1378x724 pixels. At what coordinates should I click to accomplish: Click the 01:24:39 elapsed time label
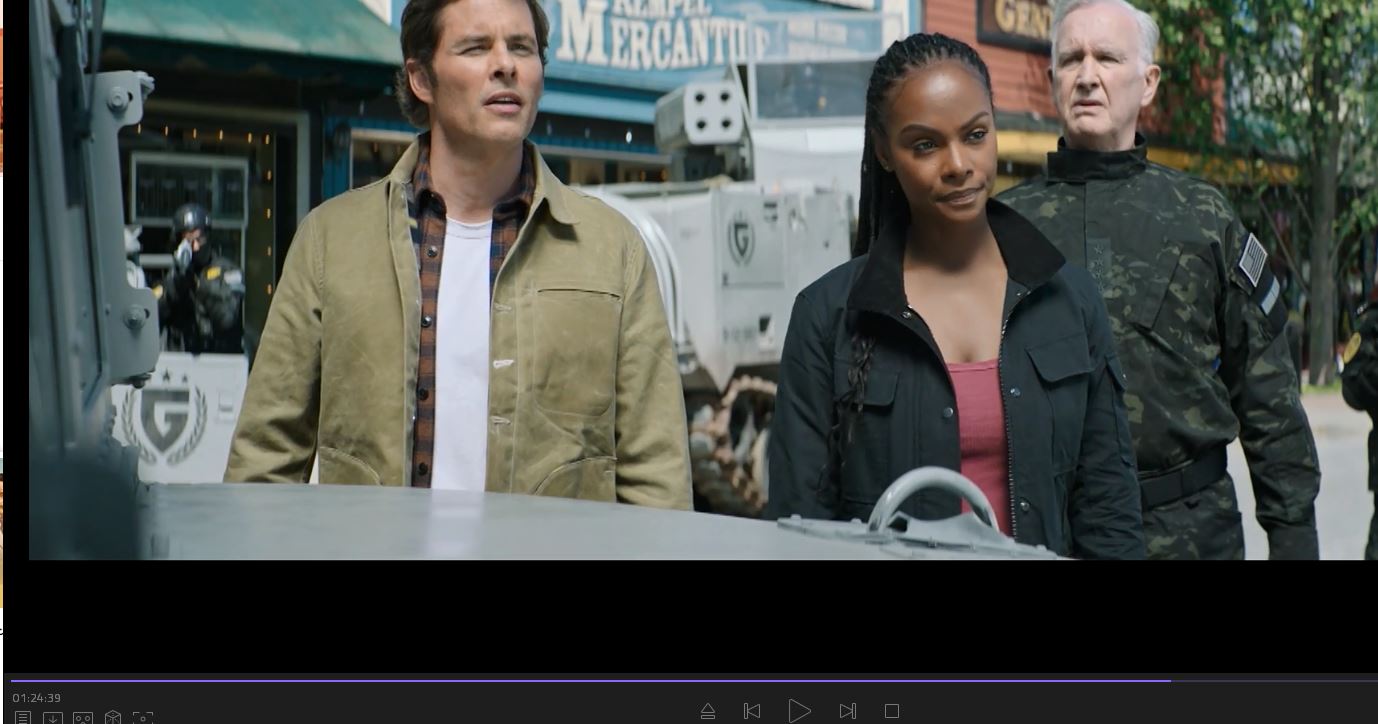(37, 698)
